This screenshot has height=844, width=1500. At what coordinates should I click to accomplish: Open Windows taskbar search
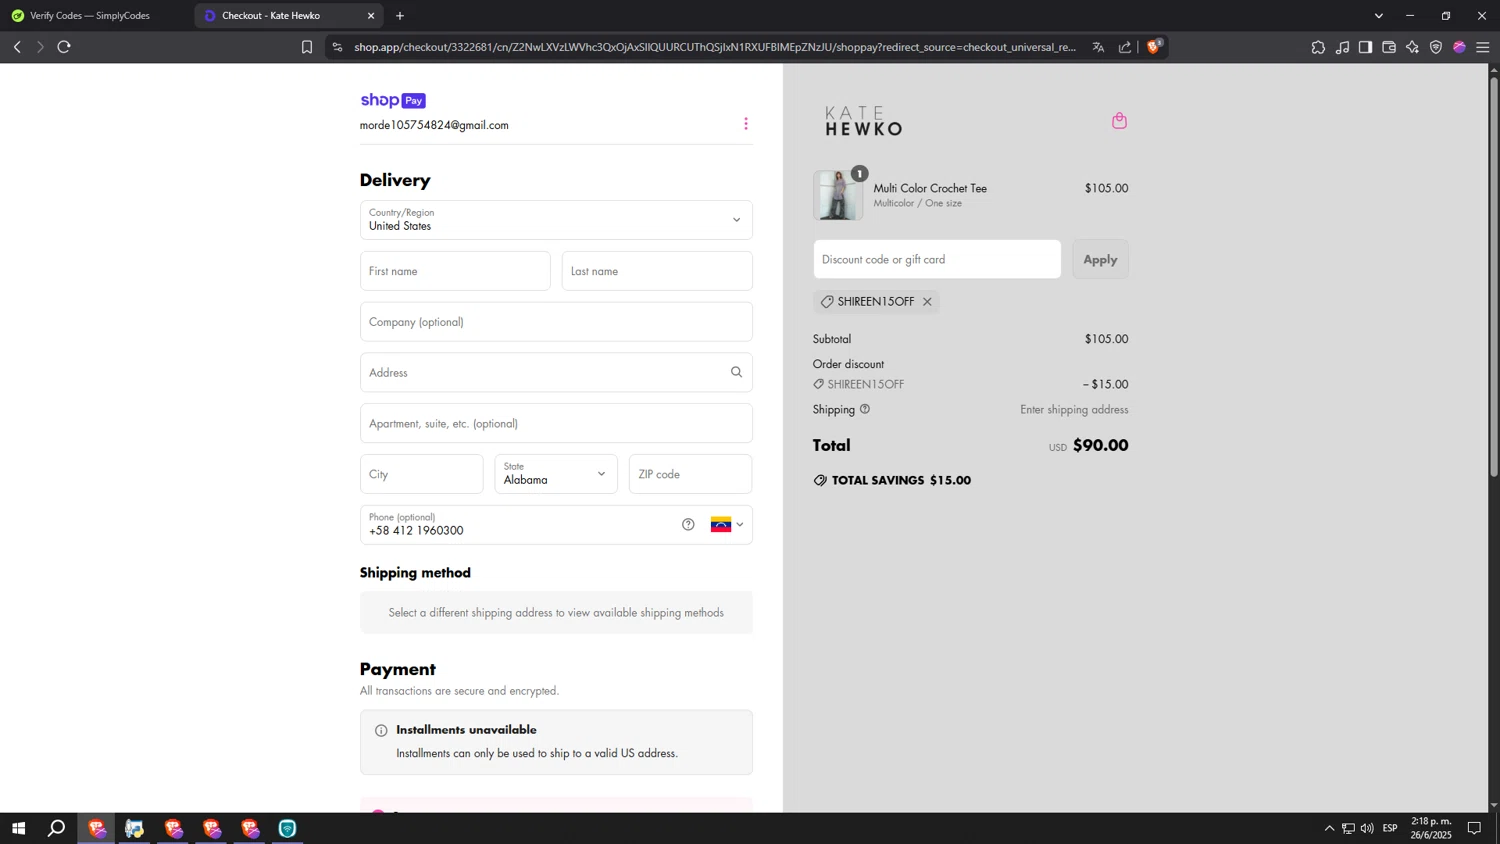pyautogui.click(x=57, y=828)
